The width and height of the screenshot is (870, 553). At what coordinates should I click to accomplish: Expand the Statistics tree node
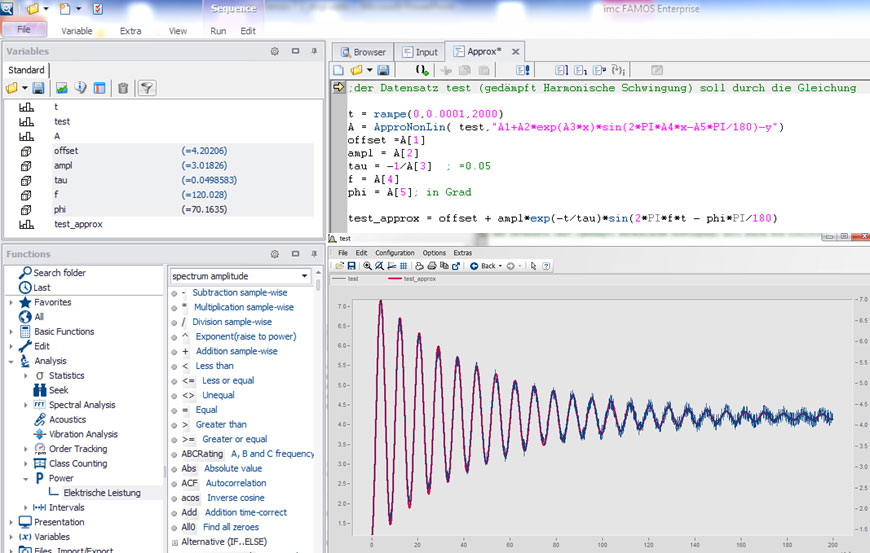(x=27, y=376)
